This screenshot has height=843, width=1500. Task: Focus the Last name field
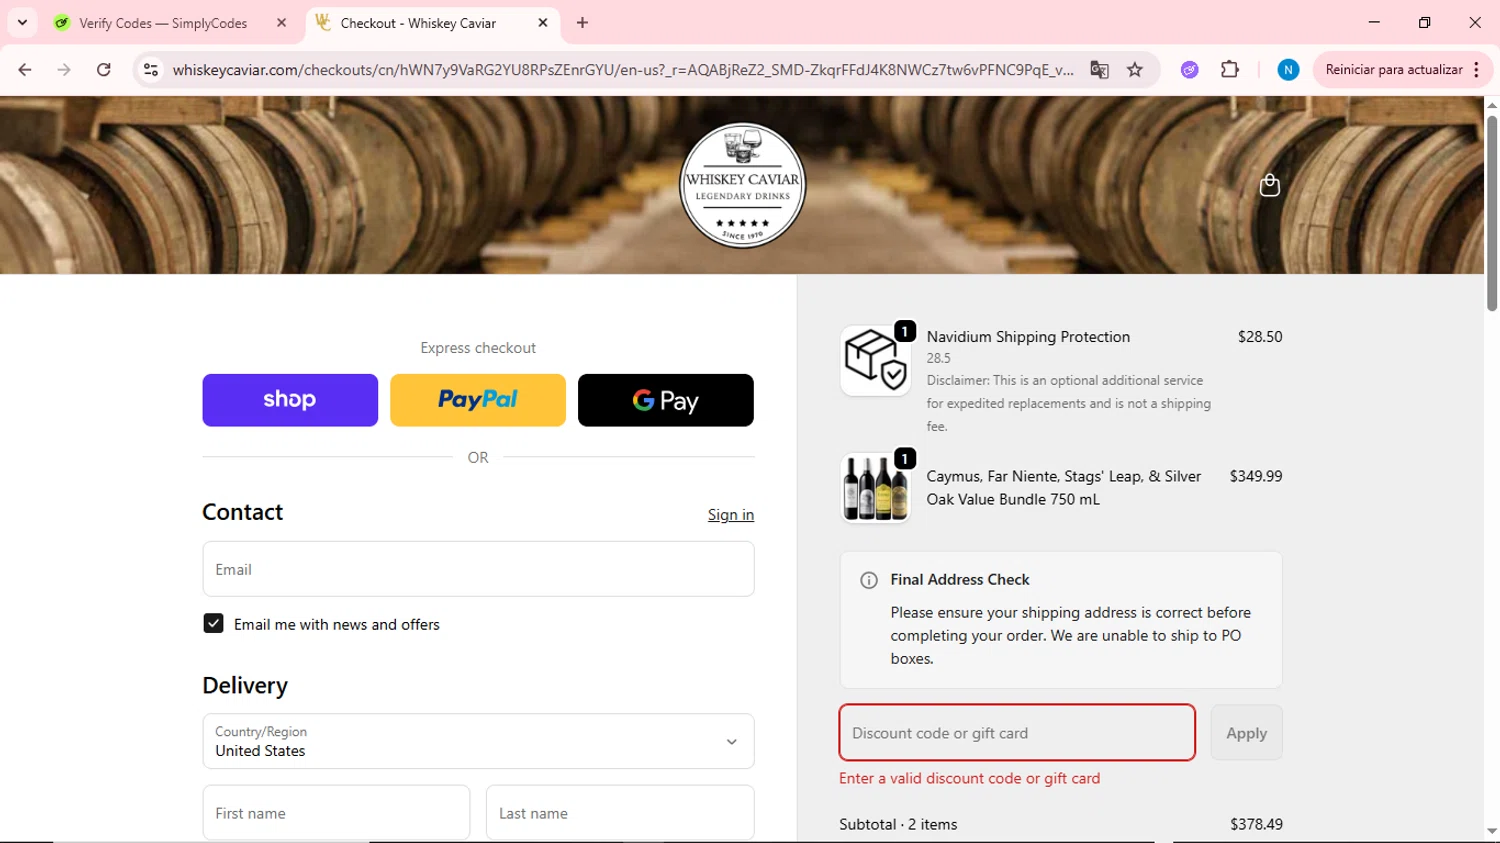(x=620, y=812)
